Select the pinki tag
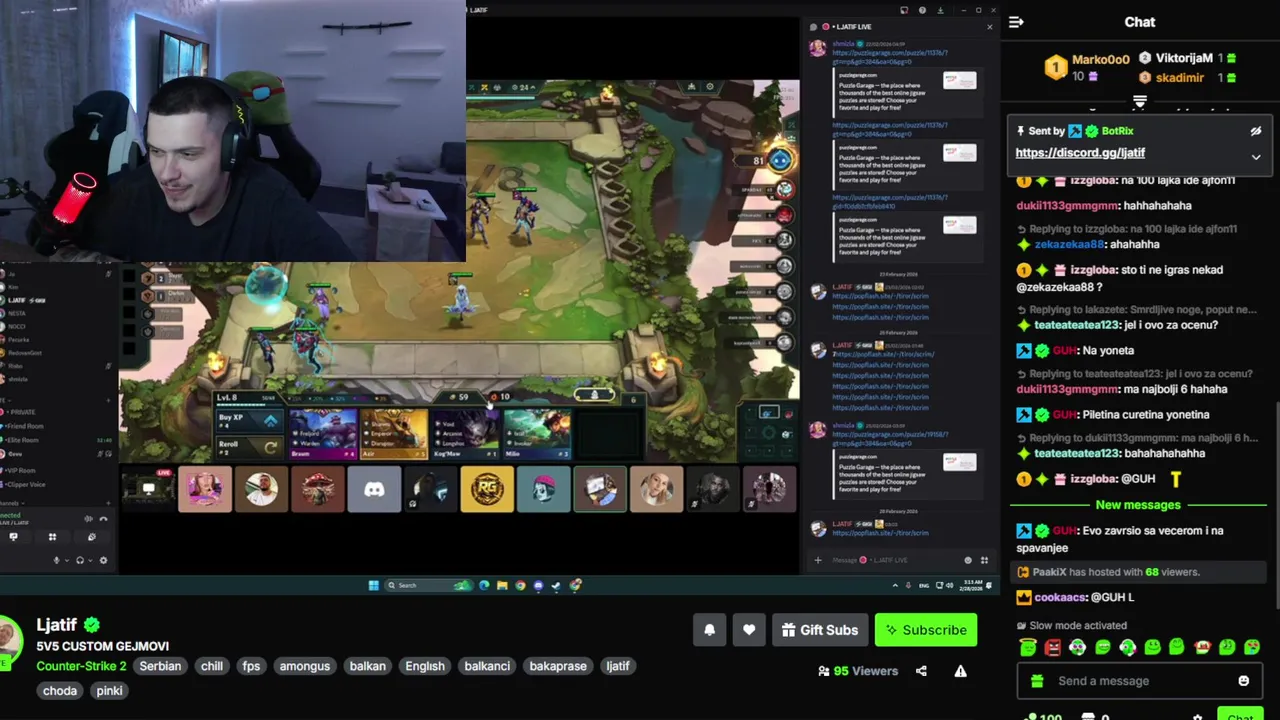The image size is (1280, 720). pyautogui.click(x=109, y=691)
